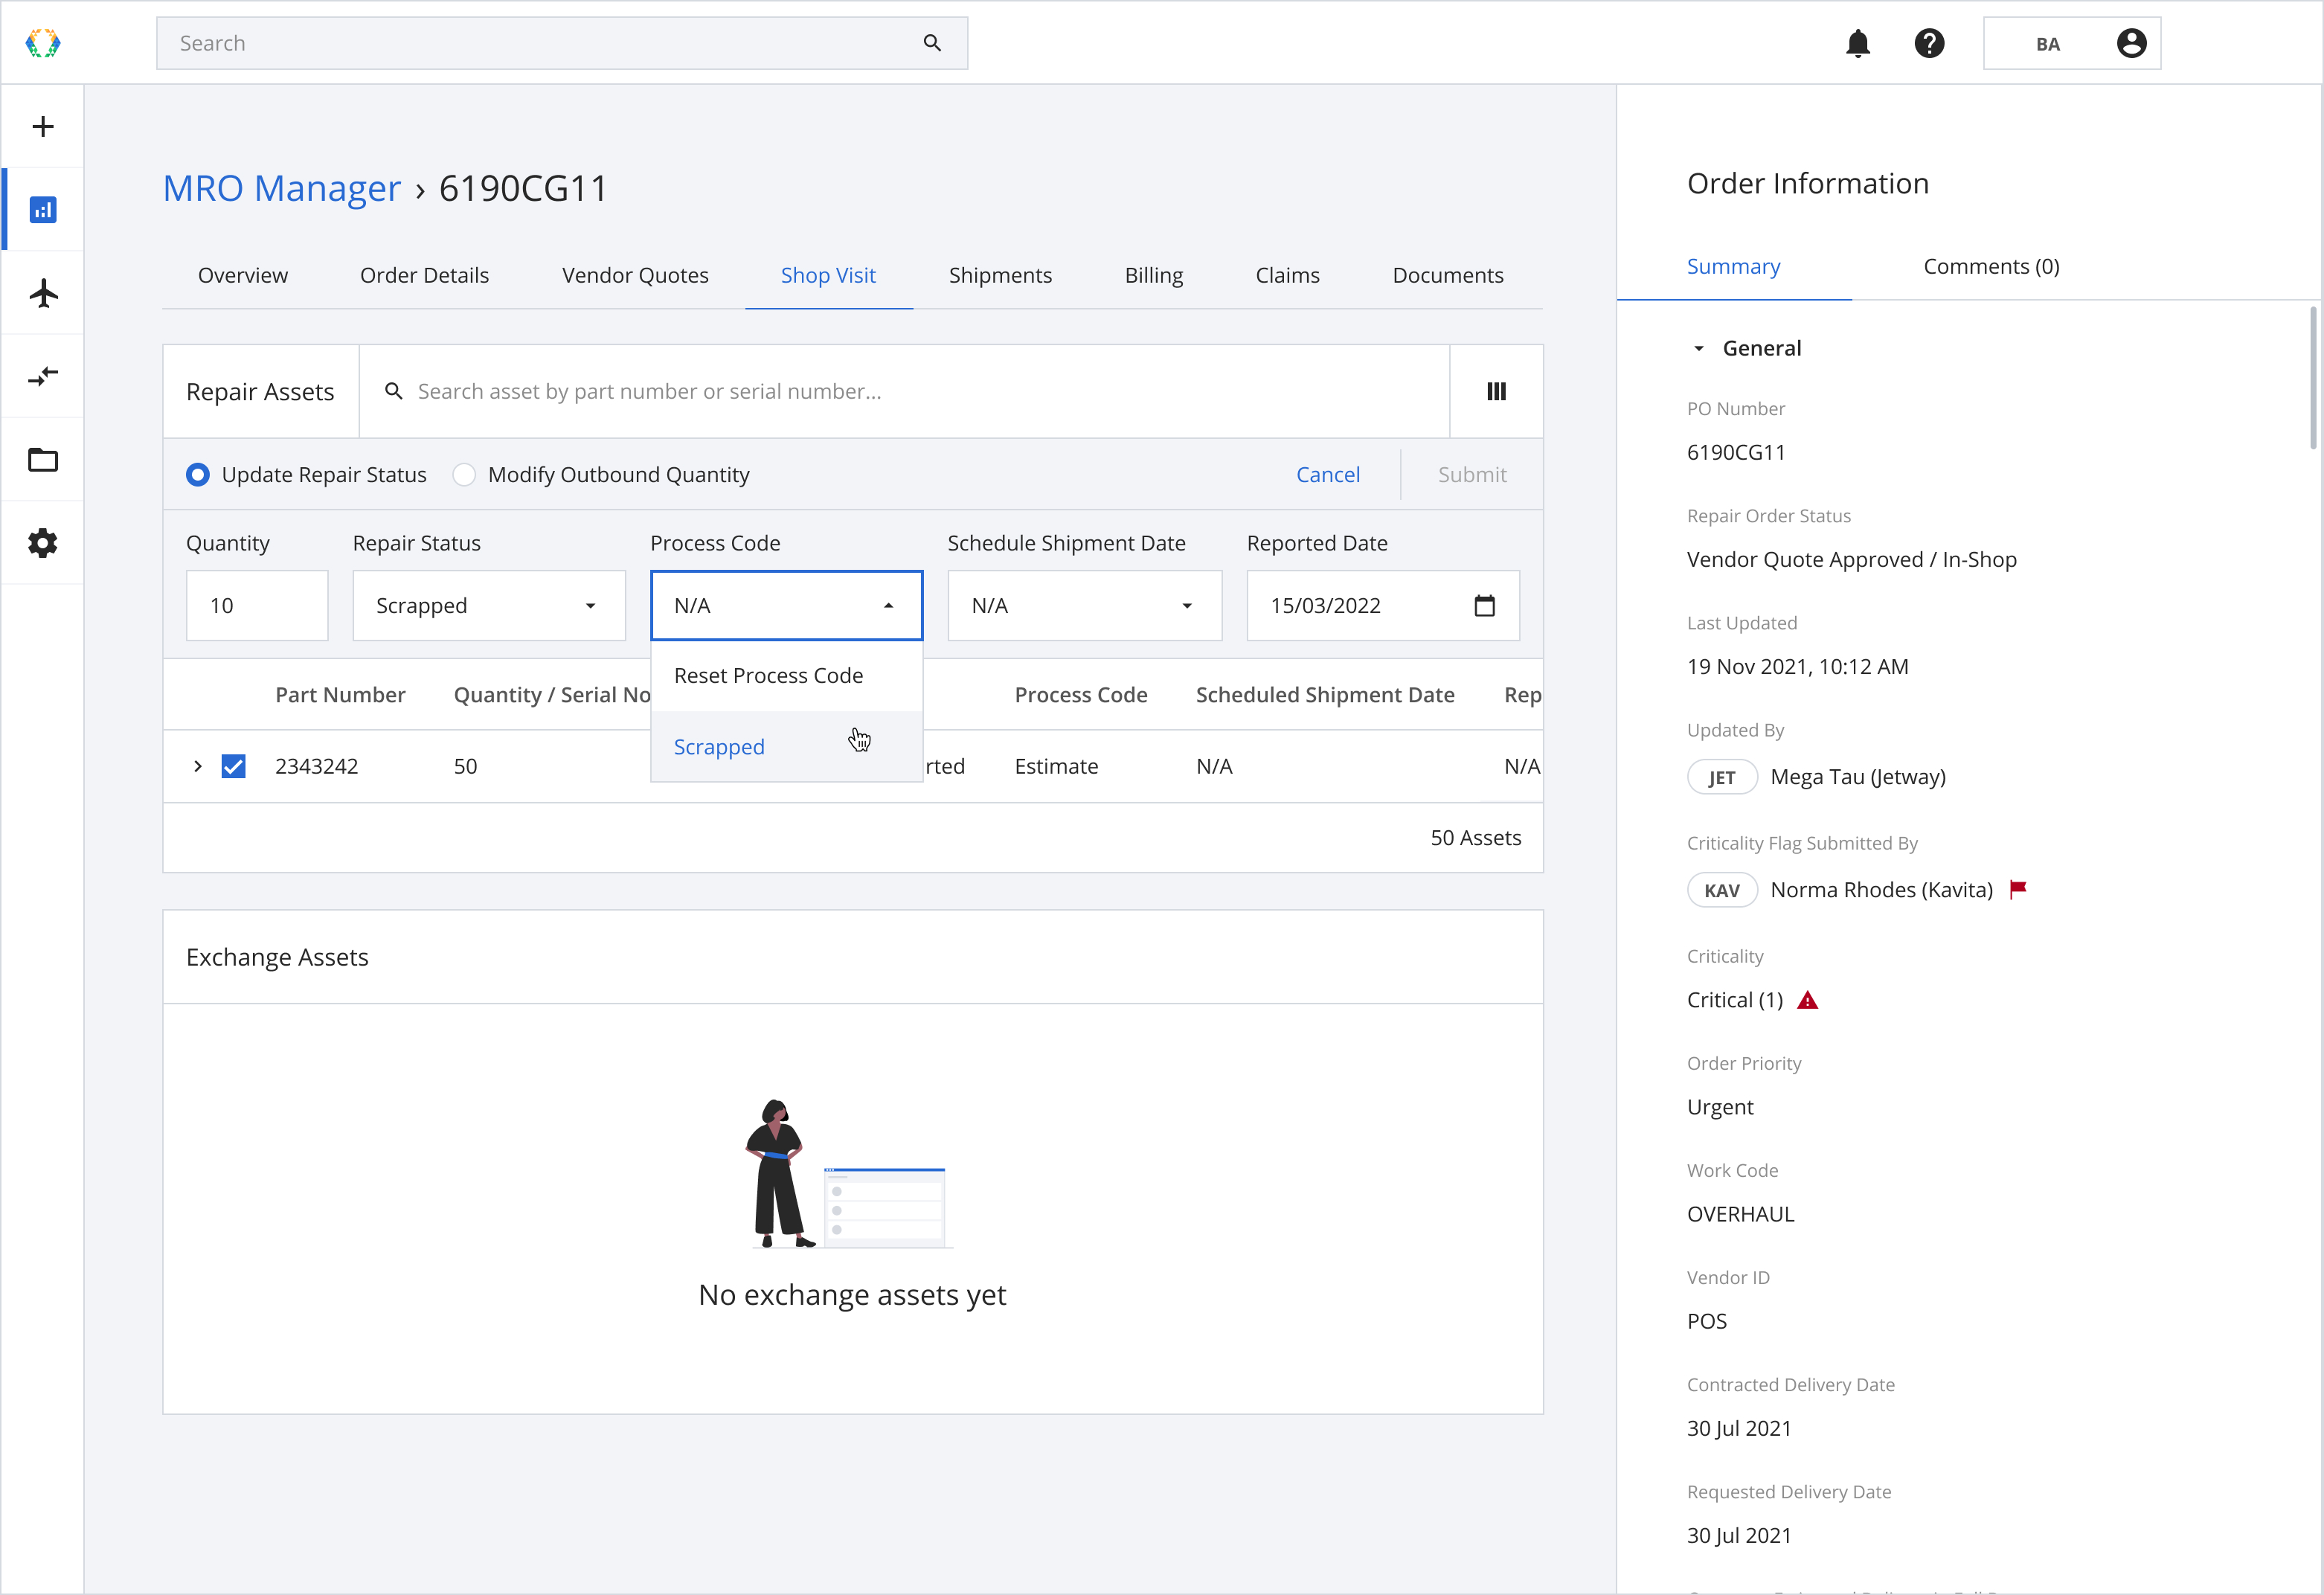2324x1595 pixels.
Task: Click the Scheduled Shipment Date column header
Action: click(x=1325, y=695)
